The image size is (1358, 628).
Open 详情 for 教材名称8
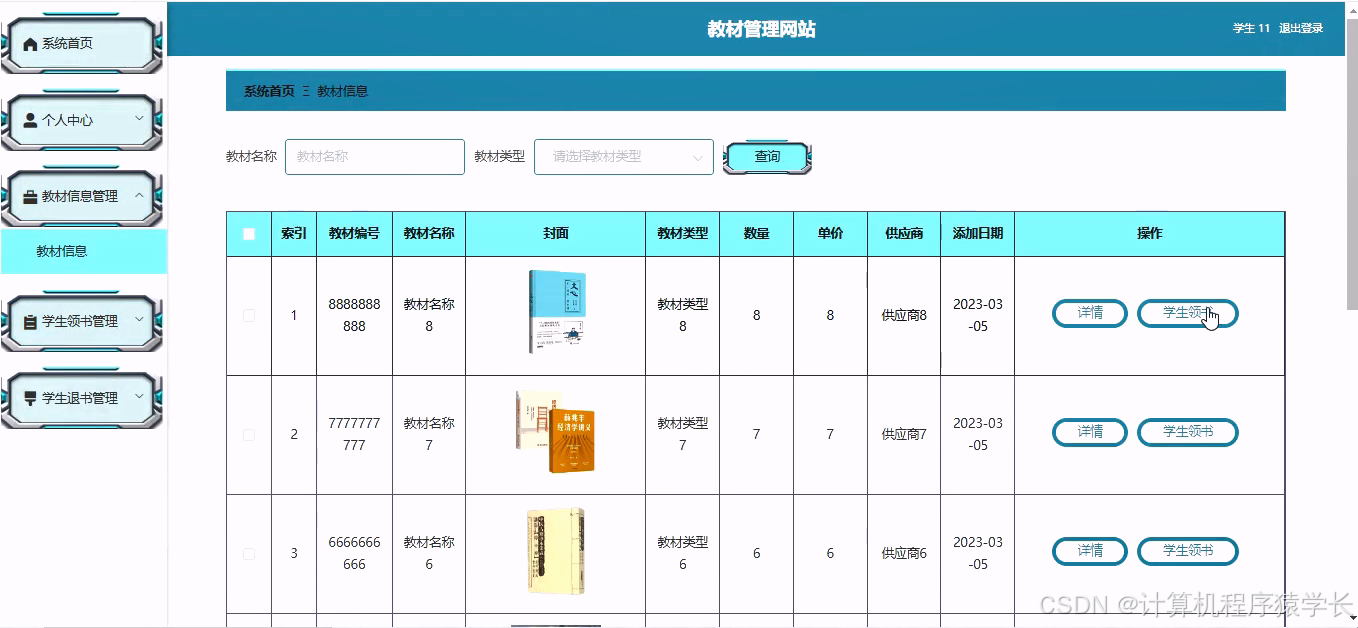[x=1090, y=313]
